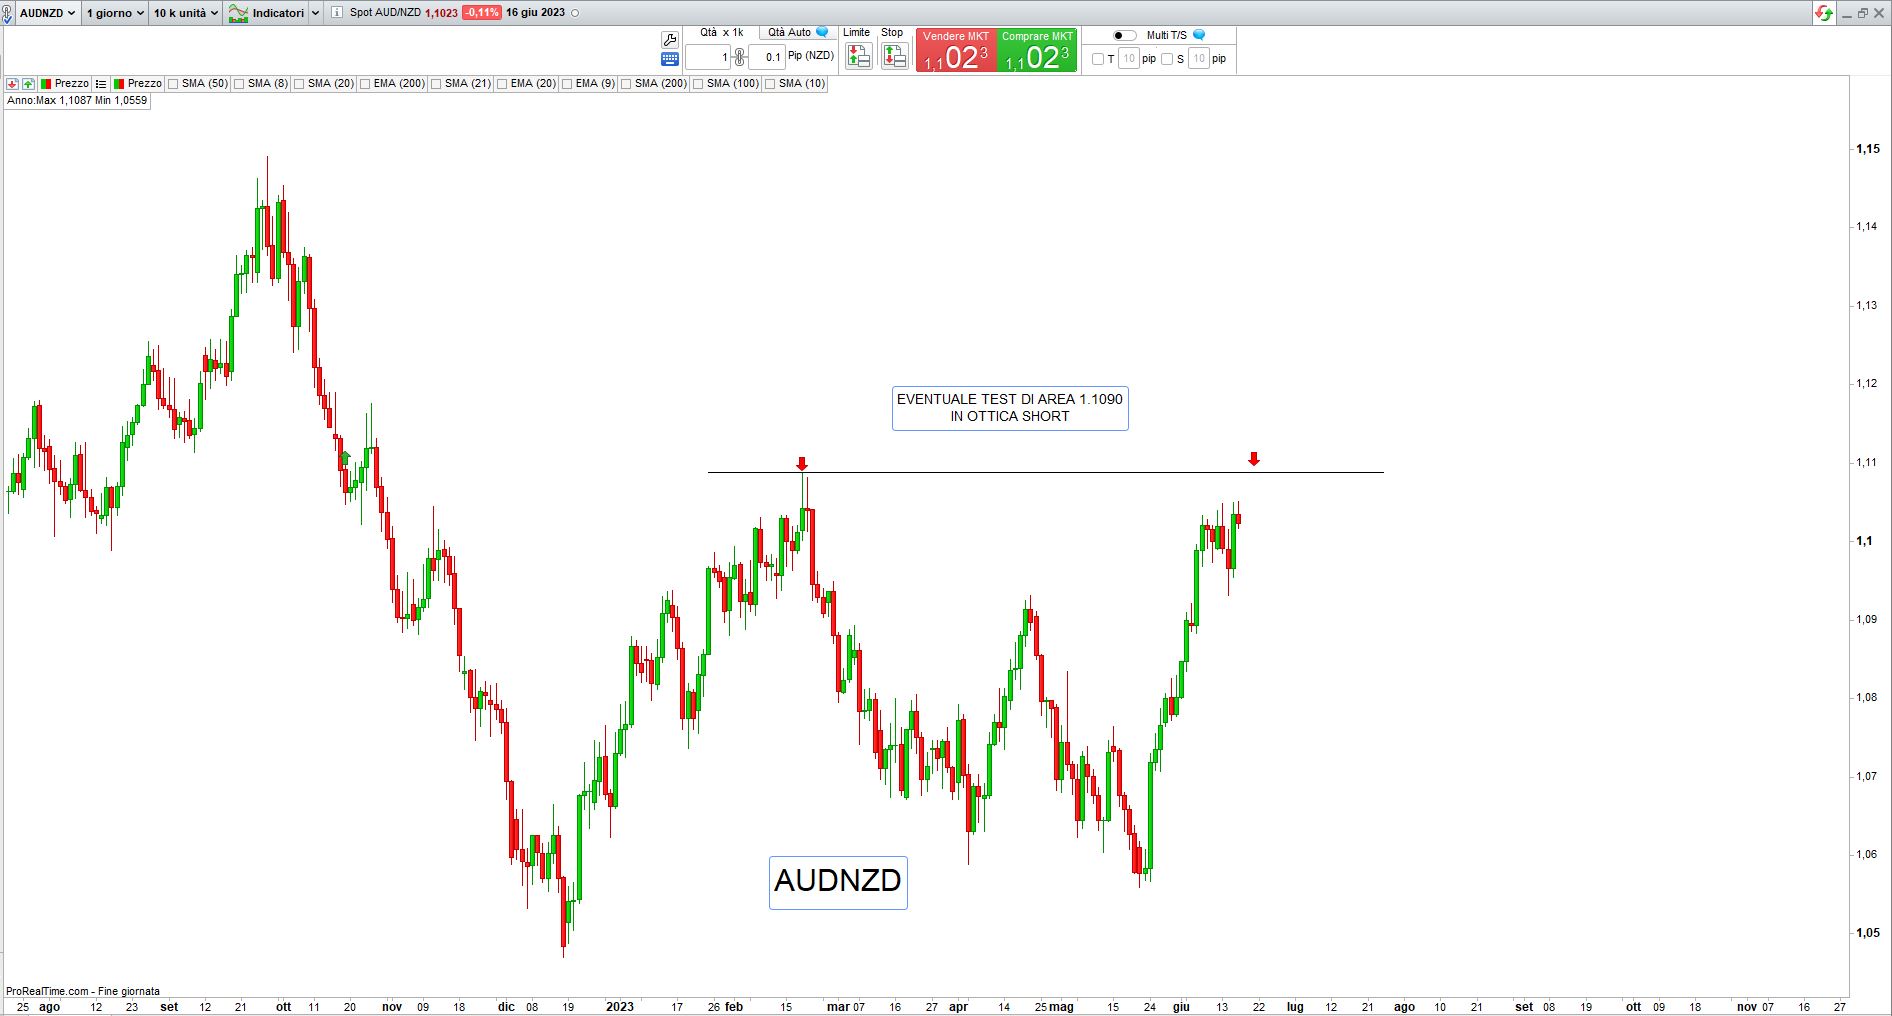The image size is (1892, 1016).
Task: Check the EMA (9) box
Action: [567, 84]
